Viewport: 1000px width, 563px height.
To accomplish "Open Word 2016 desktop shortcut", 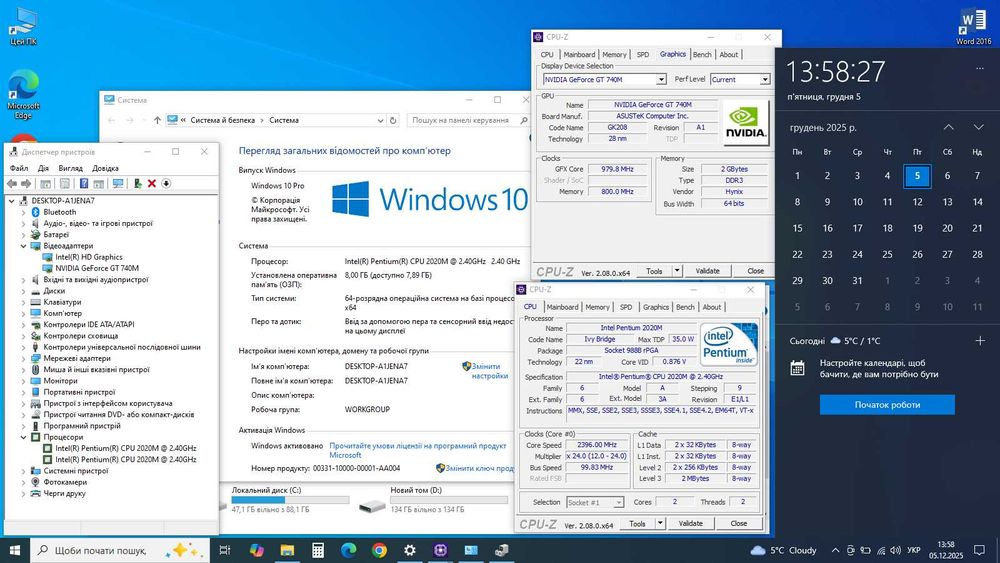I will 973,26.
